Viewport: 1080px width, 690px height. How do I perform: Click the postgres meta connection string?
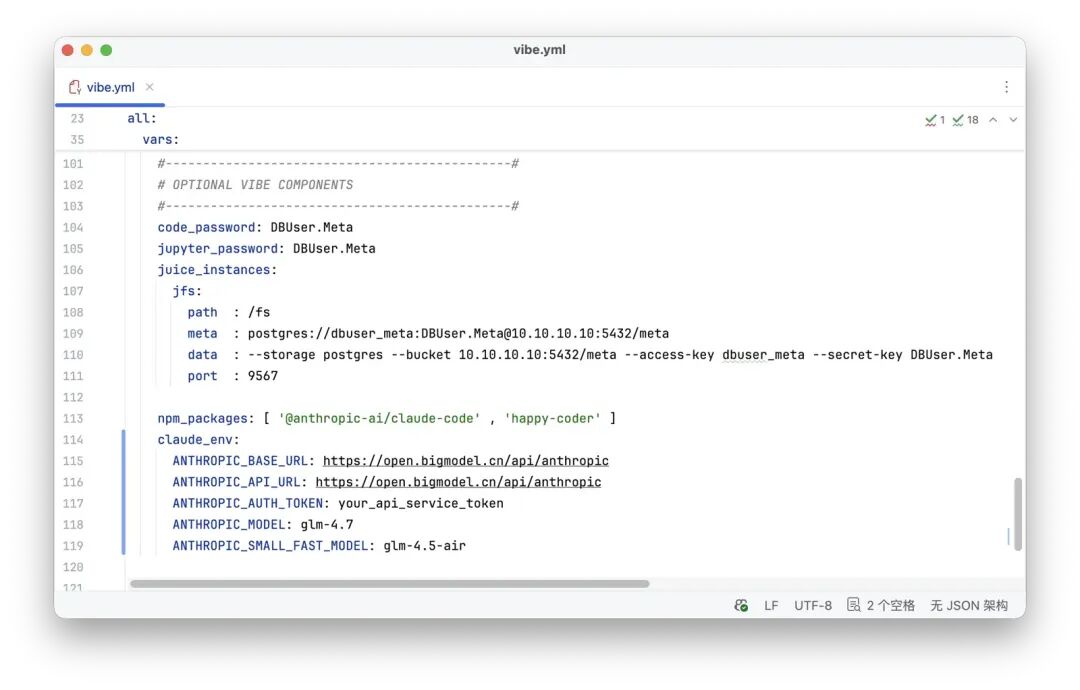(458, 334)
